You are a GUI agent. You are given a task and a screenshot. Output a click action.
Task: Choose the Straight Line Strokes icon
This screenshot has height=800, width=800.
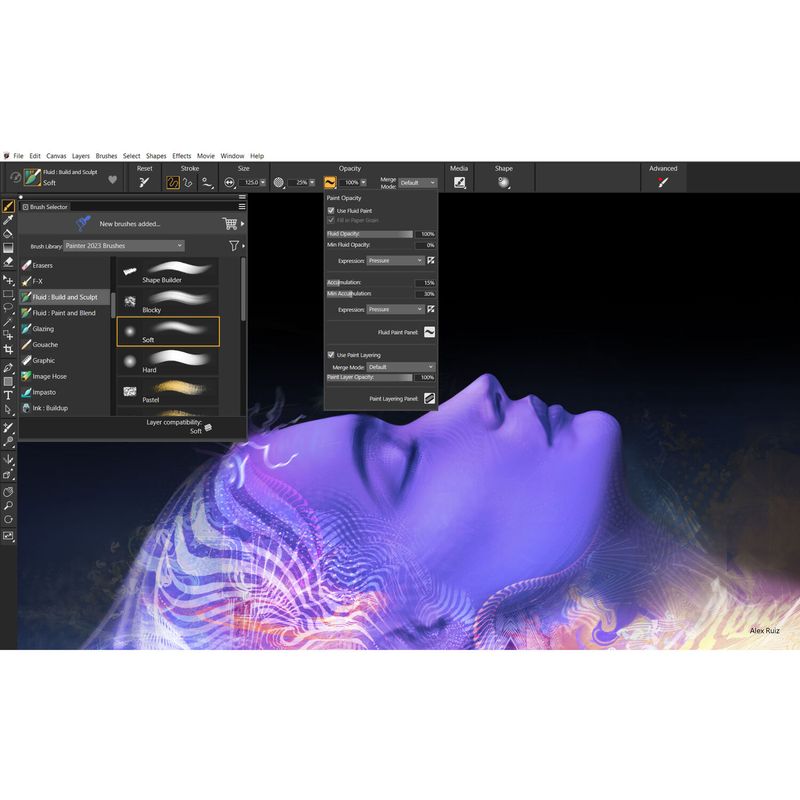tap(188, 182)
